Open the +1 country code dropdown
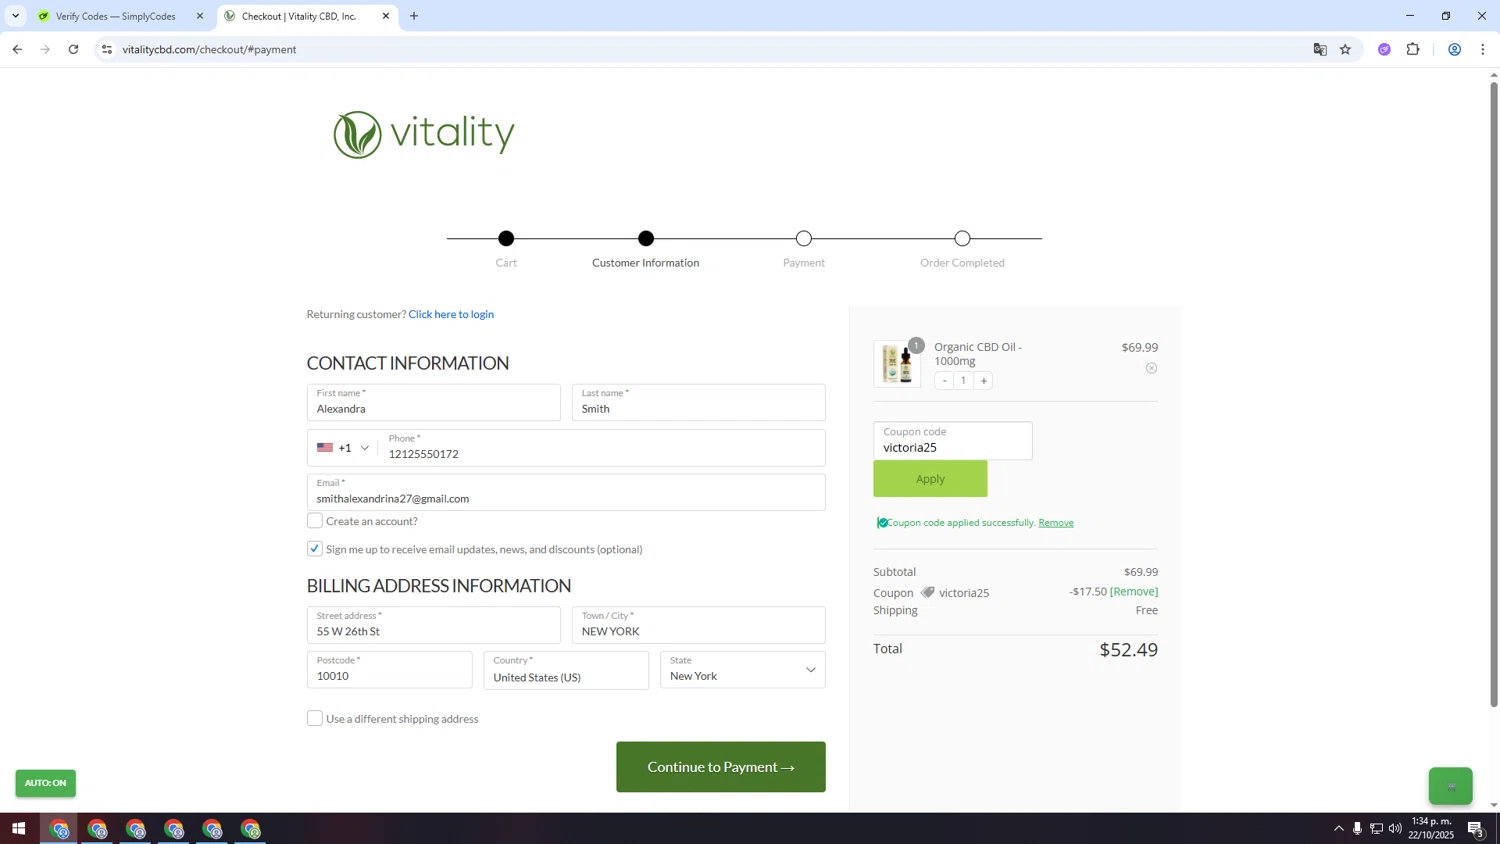 [343, 448]
